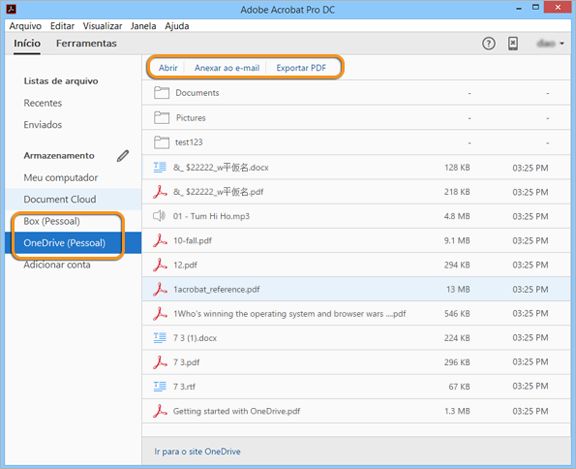Select the Documents folder name

(197, 93)
